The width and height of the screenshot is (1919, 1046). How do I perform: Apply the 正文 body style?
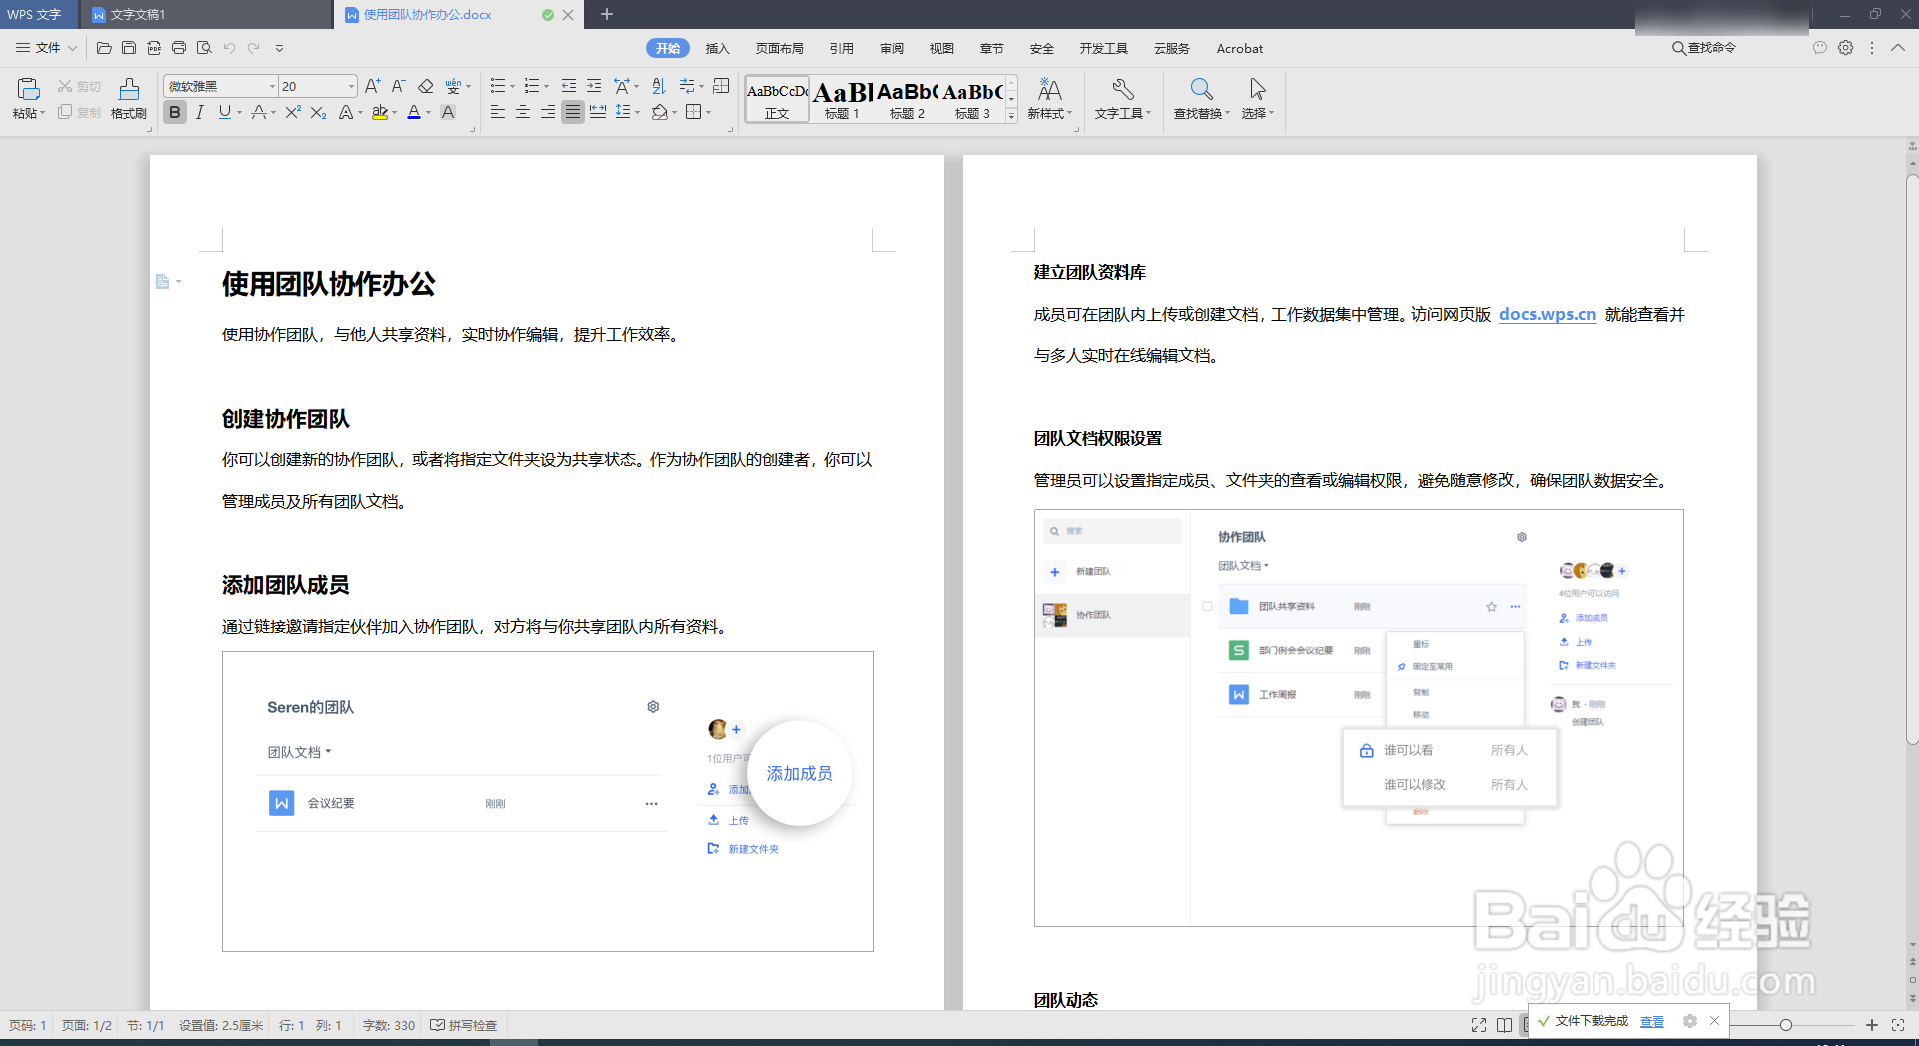coord(777,99)
